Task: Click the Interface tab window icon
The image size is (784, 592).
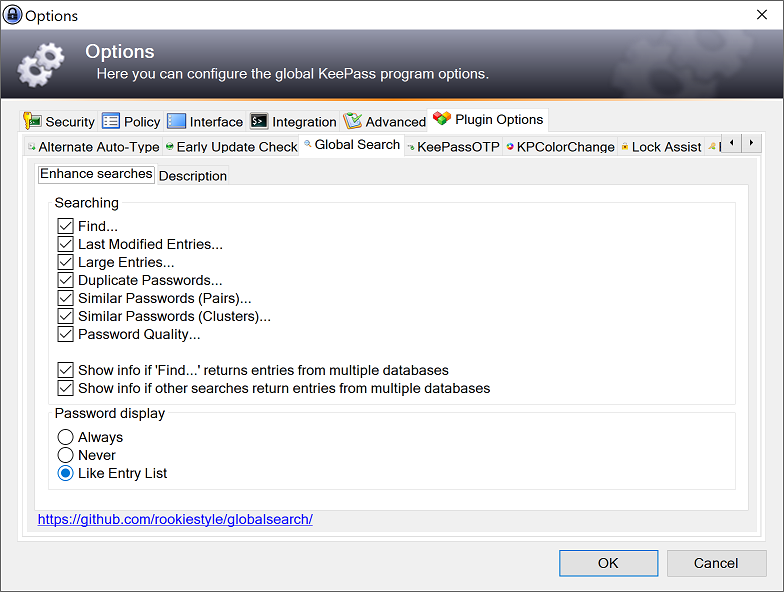Action: coord(176,121)
